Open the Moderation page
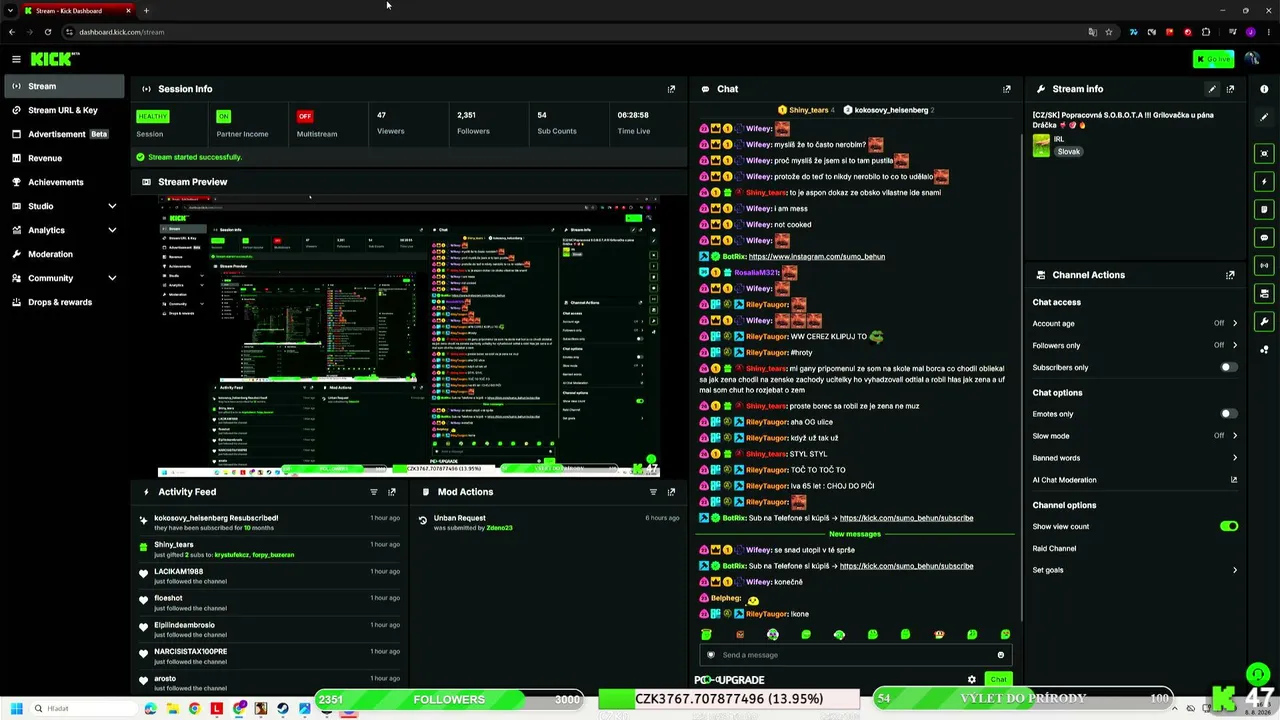Screen dimensions: 1280x720 [64, 254]
